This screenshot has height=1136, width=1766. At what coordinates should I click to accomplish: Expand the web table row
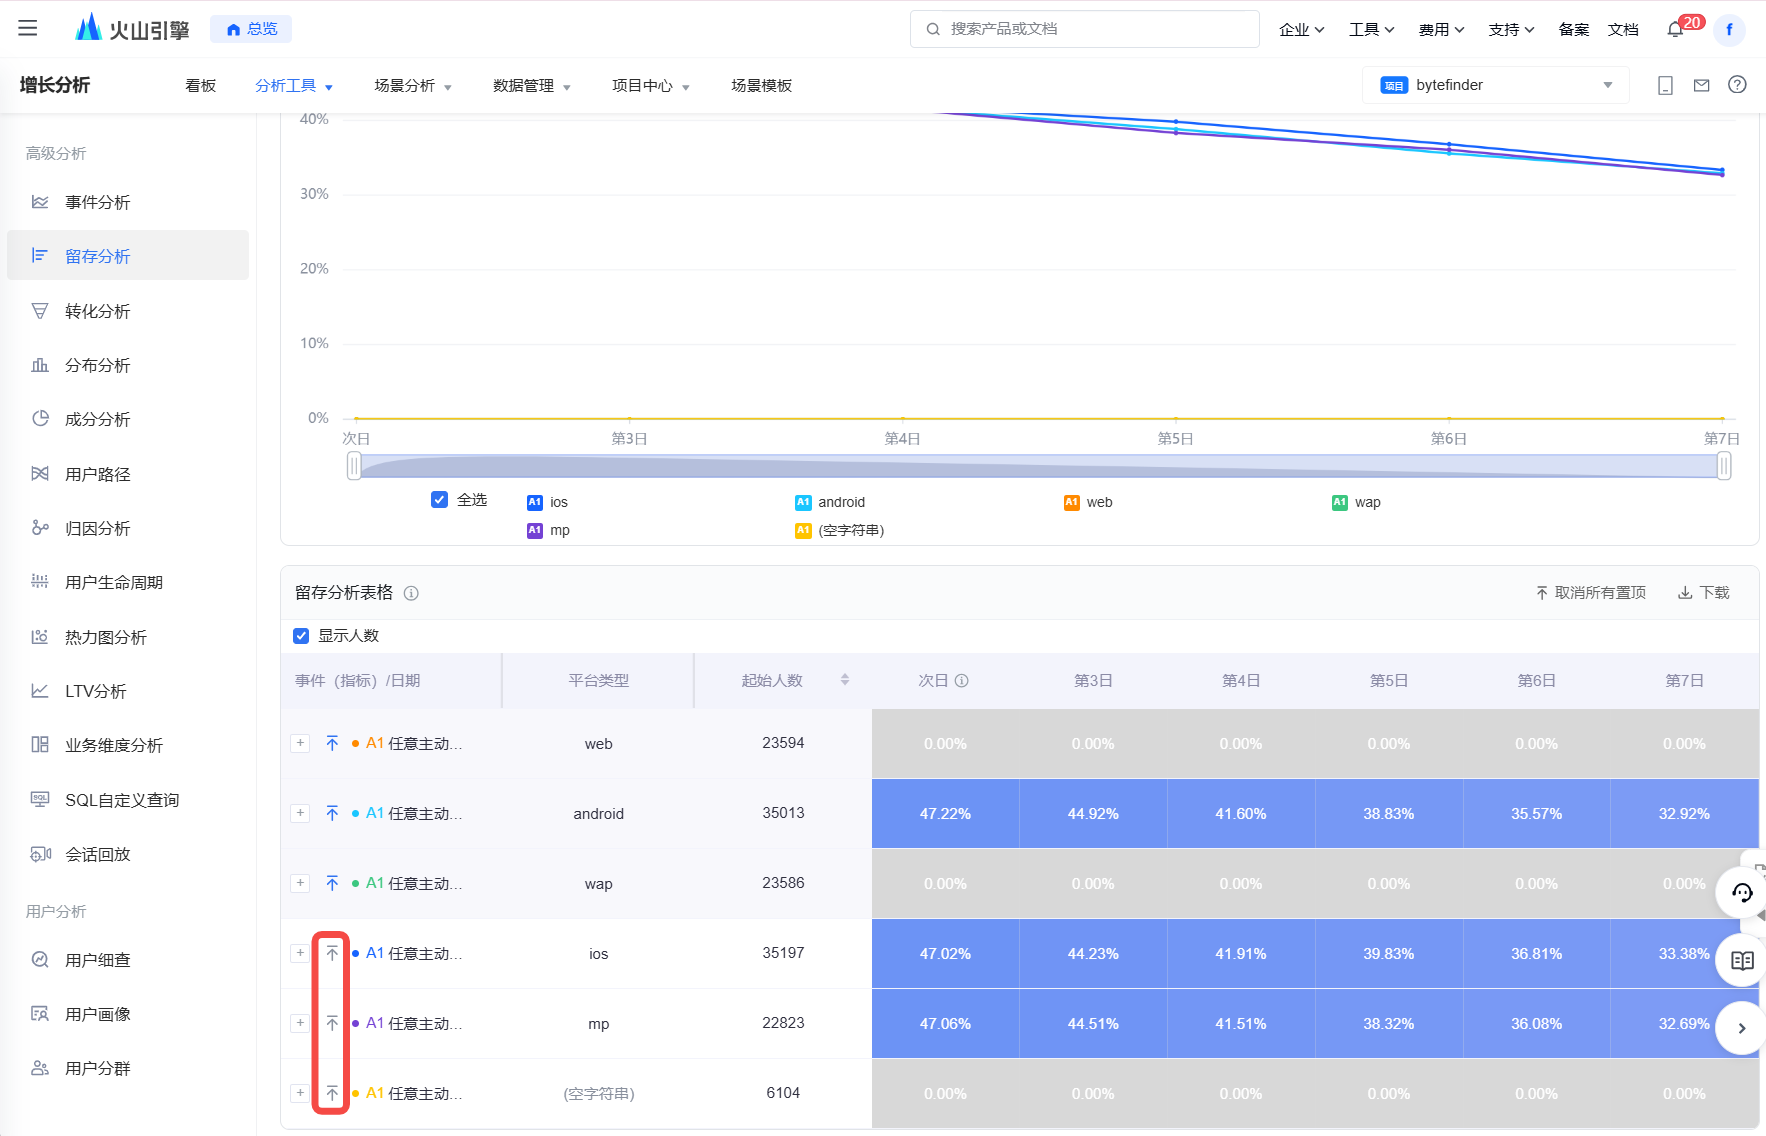coord(300,743)
